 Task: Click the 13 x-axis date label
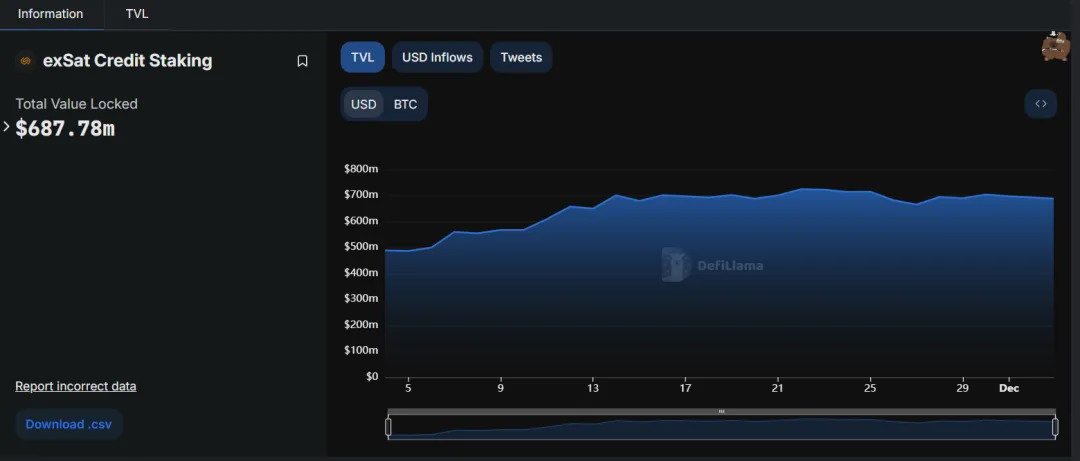click(x=593, y=388)
